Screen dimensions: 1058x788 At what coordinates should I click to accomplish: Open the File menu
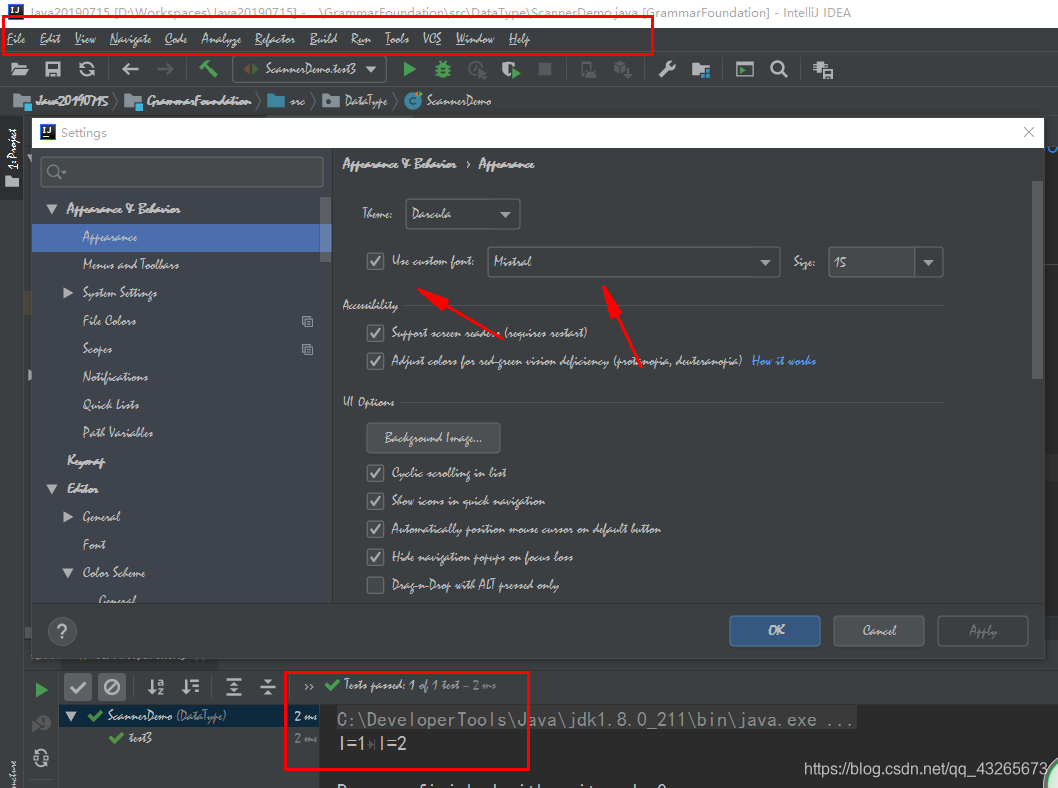[x=16, y=39]
